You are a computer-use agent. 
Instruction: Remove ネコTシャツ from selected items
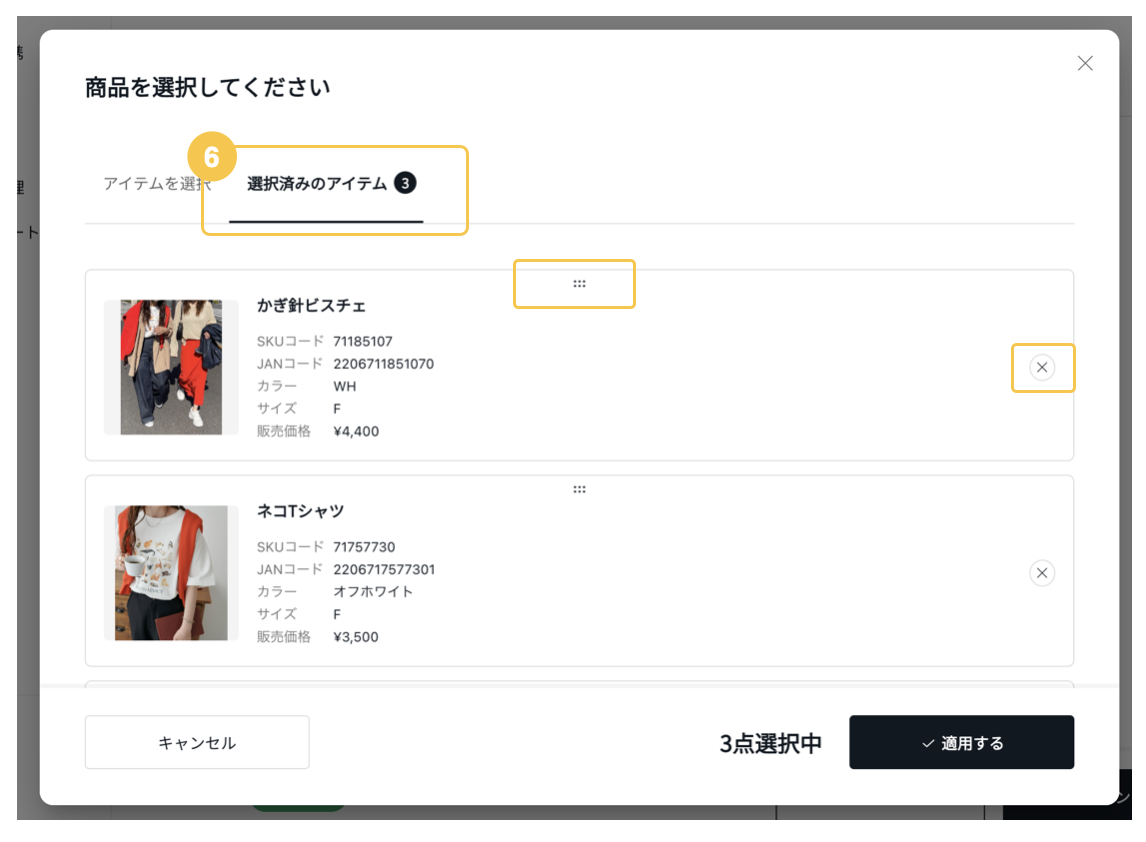[x=1041, y=573]
